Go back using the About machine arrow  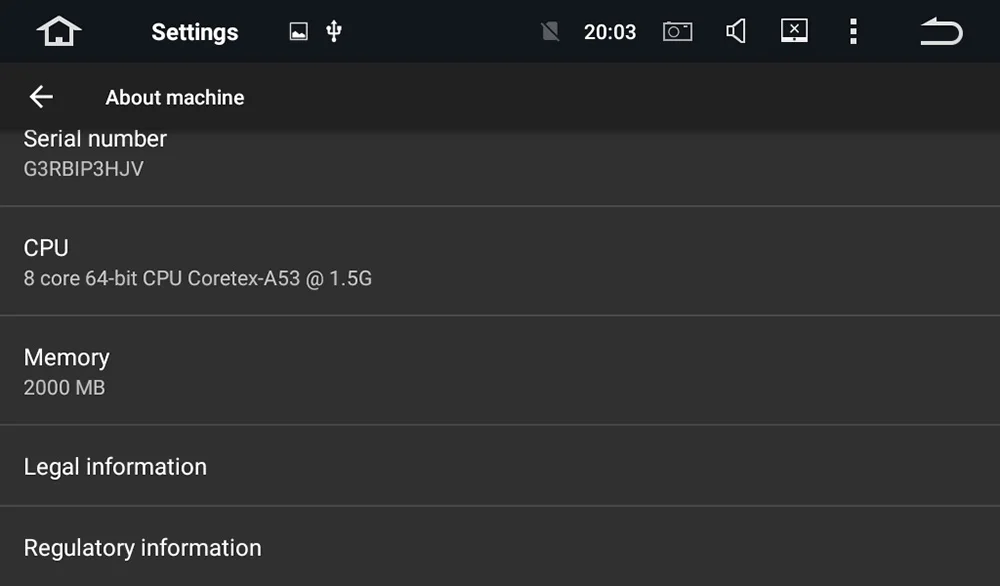[41, 97]
